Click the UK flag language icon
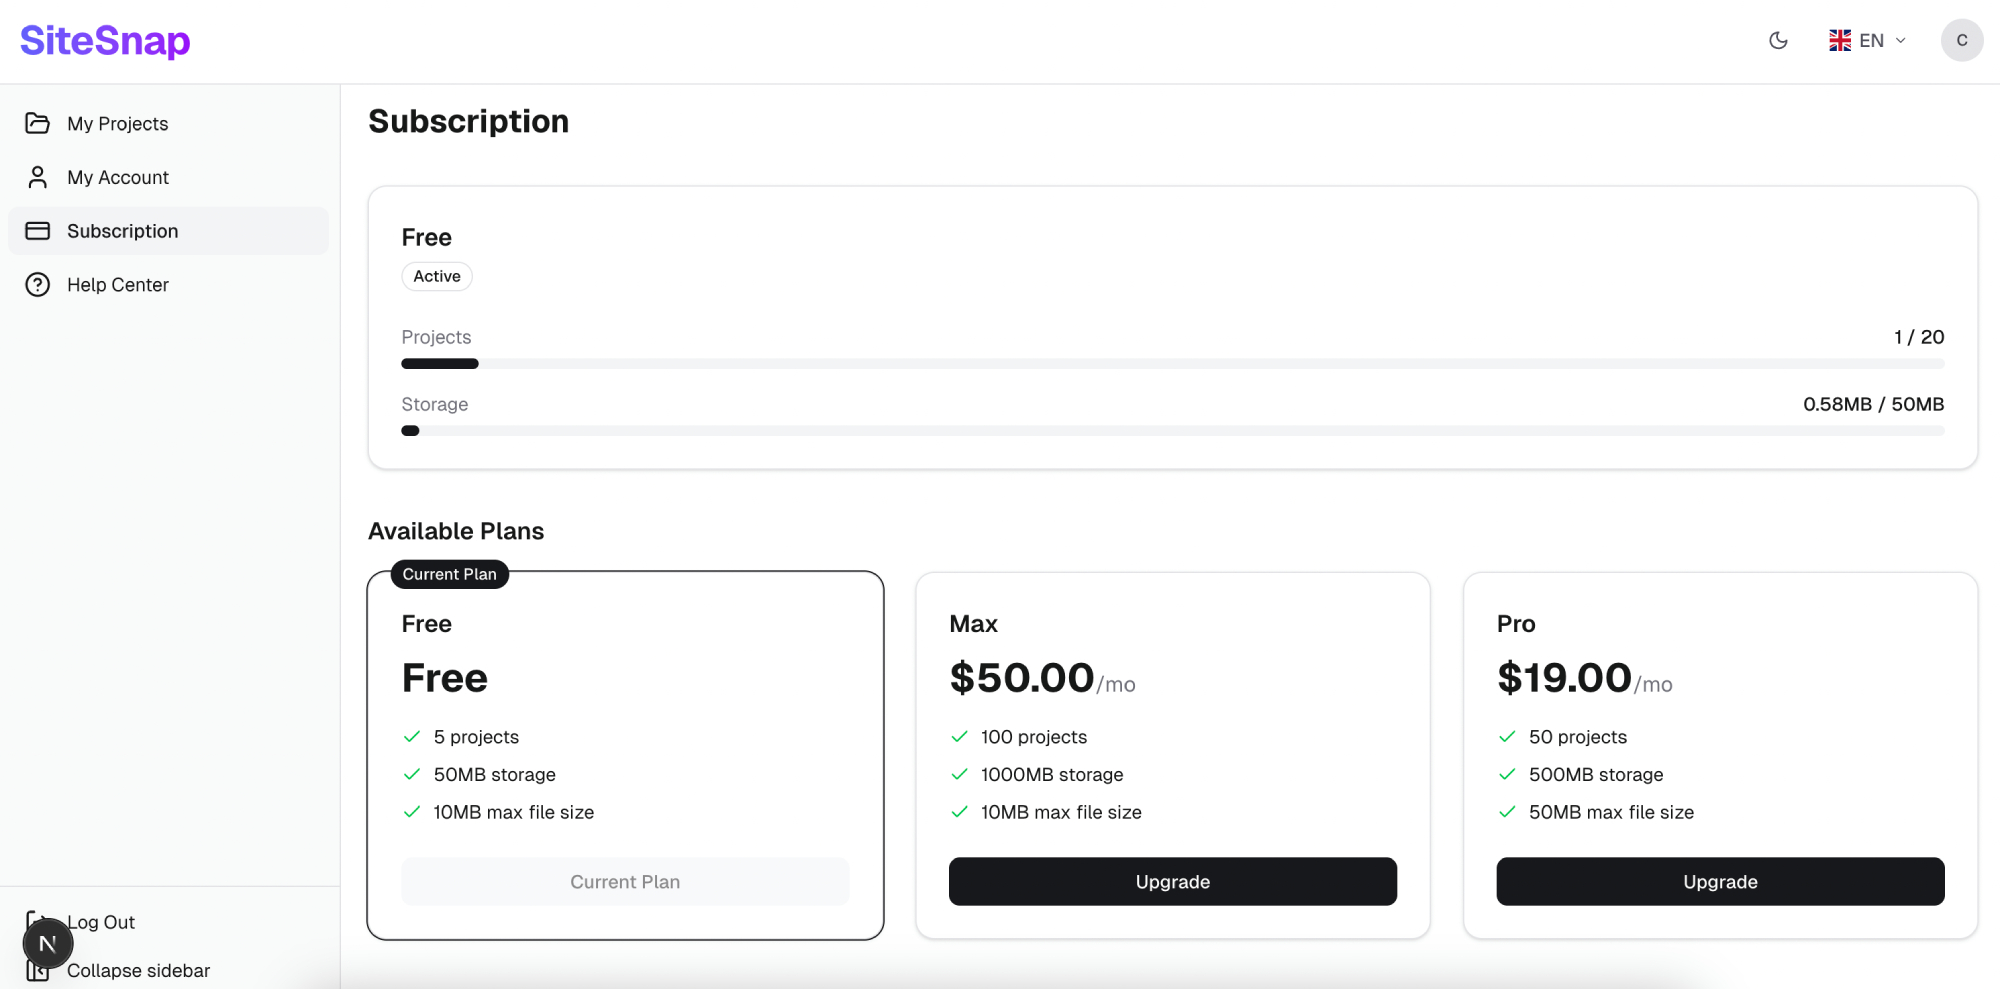Image resolution: width=2000 pixels, height=989 pixels. click(x=1840, y=41)
